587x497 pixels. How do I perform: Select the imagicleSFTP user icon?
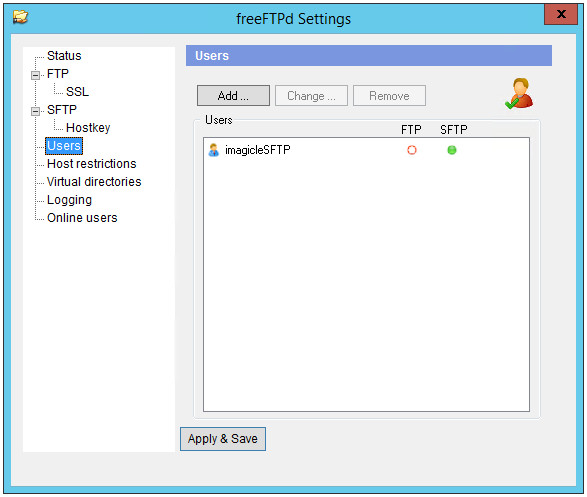213,150
